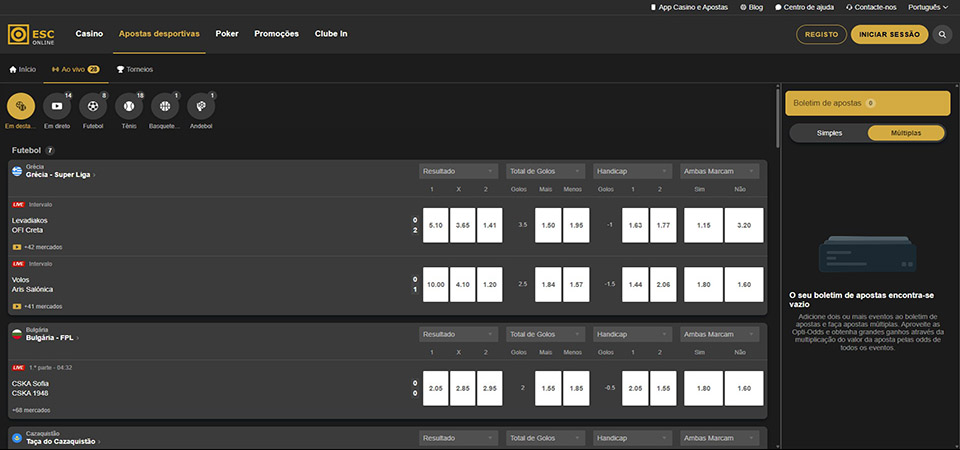Click the INICIAR SESSÃO button

(x=890, y=35)
